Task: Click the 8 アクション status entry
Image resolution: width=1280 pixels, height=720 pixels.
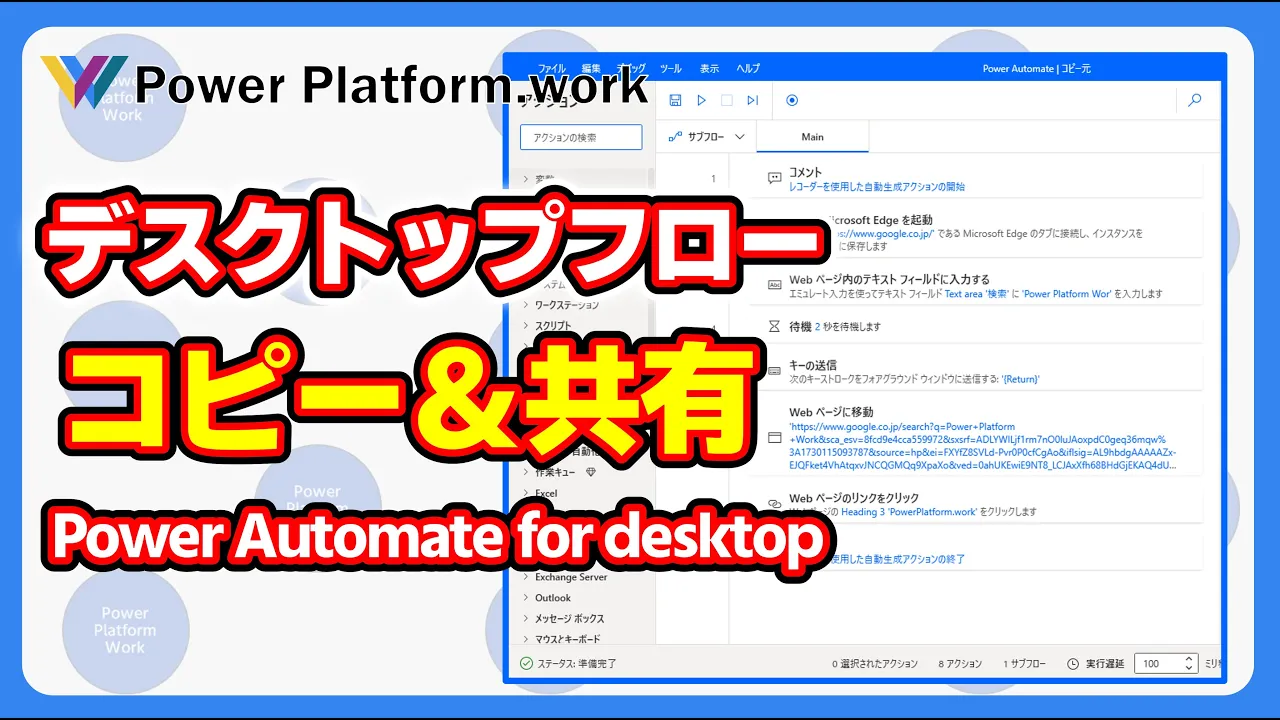Action: [x=960, y=663]
